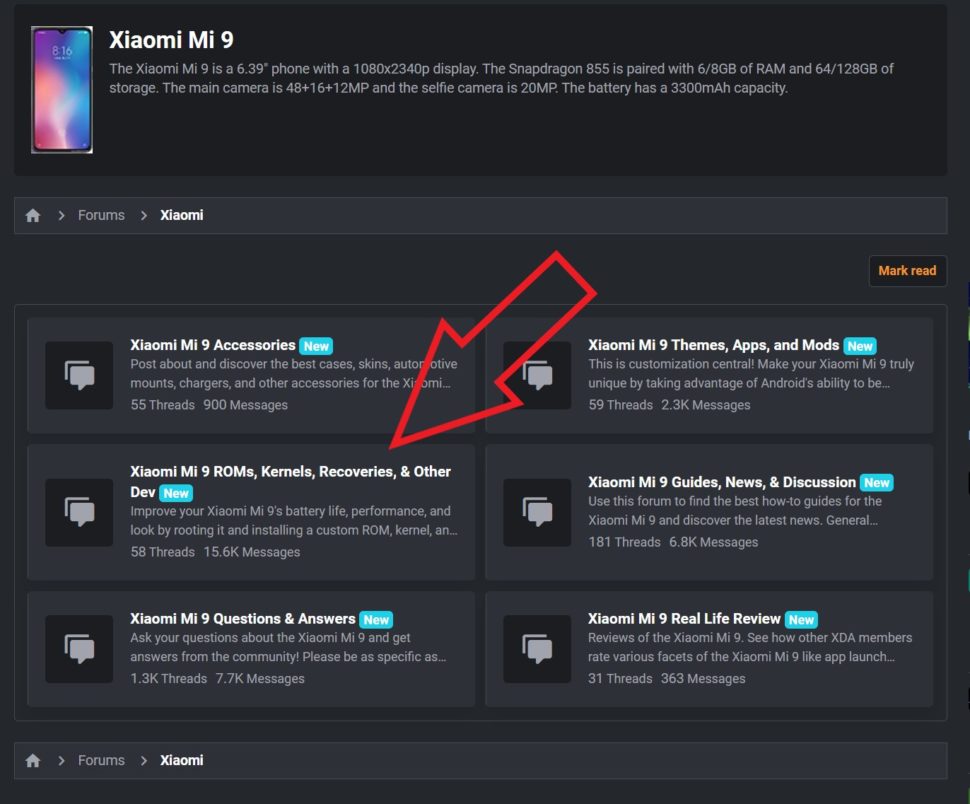
Task: Click the chat icon beside Guides, News, & Discussion
Action: pyautogui.click(x=537, y=511)
